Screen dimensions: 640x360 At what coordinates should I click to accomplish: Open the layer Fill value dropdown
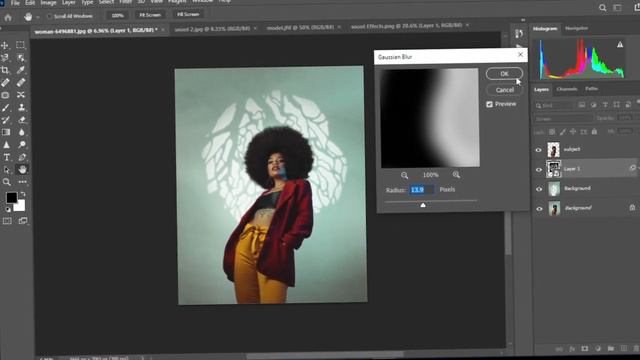[624, 131]
